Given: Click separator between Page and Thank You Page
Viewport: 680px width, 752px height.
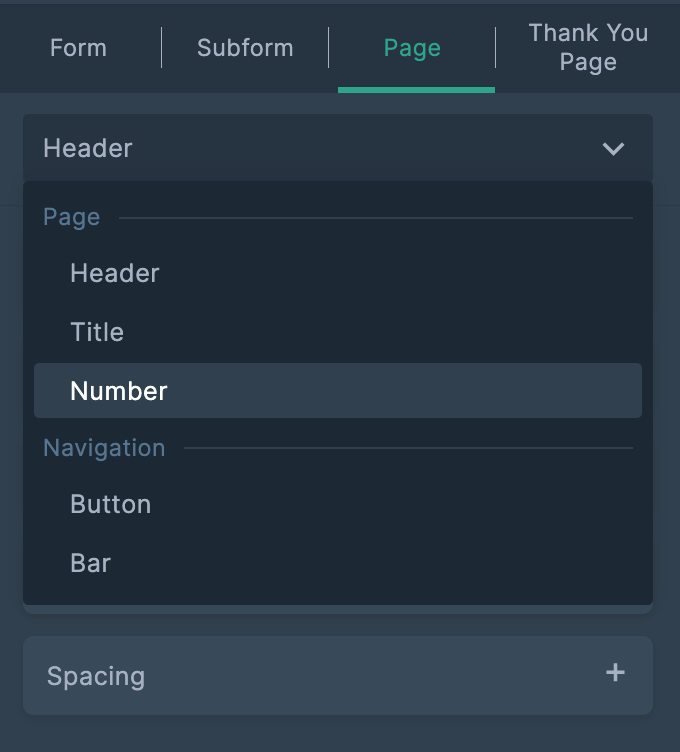Looking at the screenshot, I should click(495, 48).
